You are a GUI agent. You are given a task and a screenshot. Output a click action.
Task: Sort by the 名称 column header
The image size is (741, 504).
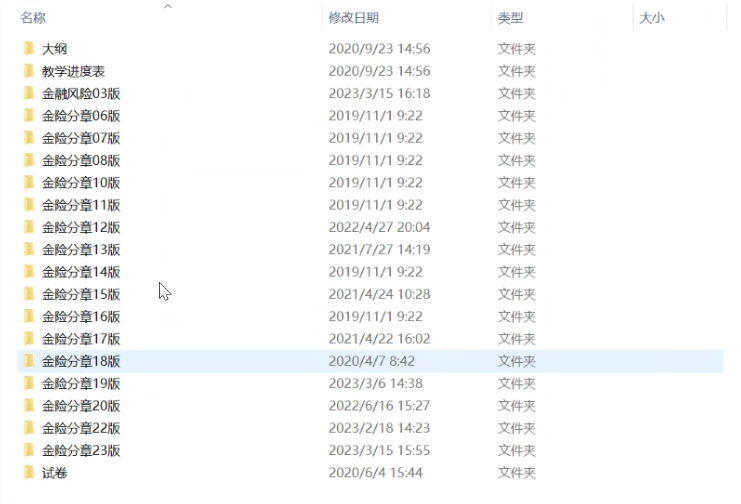click(x=33, y=18)
